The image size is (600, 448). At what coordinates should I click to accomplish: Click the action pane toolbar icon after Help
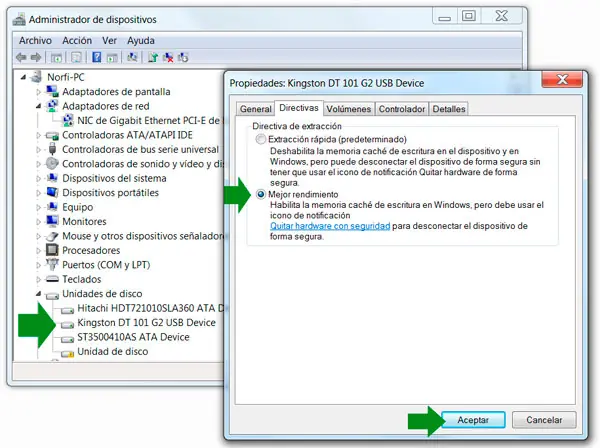[112, 58]
